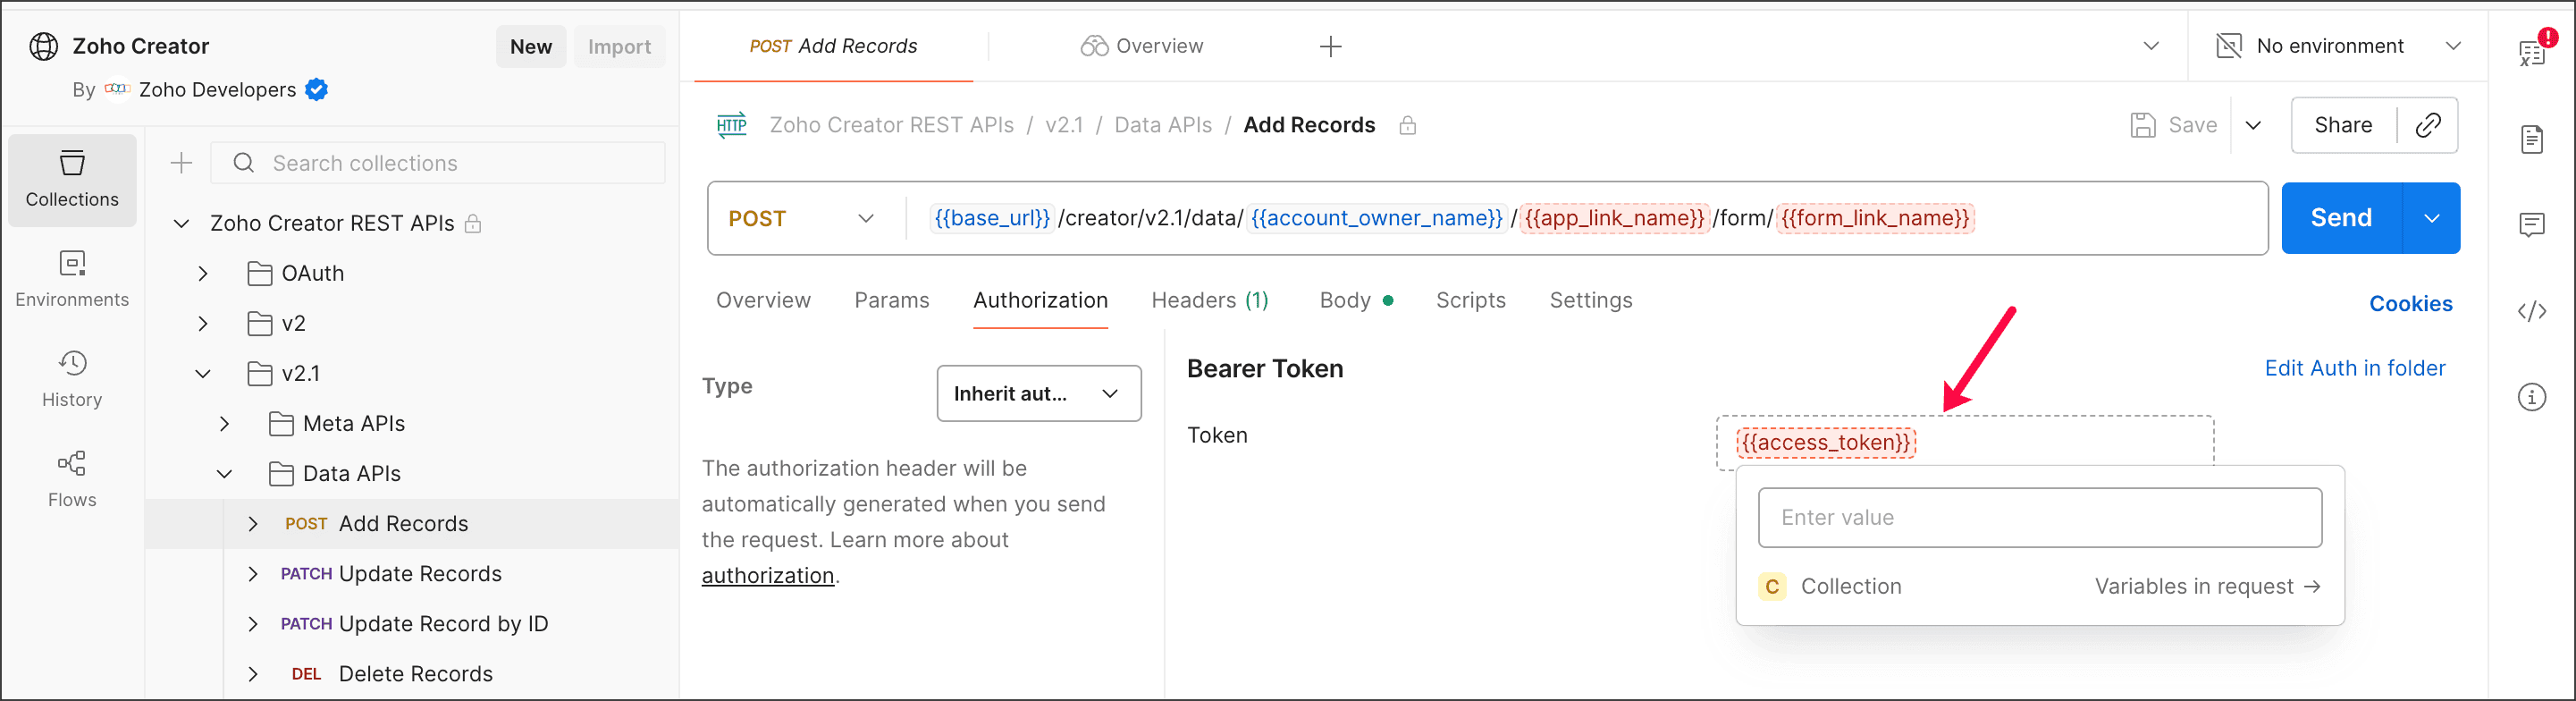The height and width of the screenshot is (701, 2576).
Task: Open the Collections sidebar panel
Action: 72,179
